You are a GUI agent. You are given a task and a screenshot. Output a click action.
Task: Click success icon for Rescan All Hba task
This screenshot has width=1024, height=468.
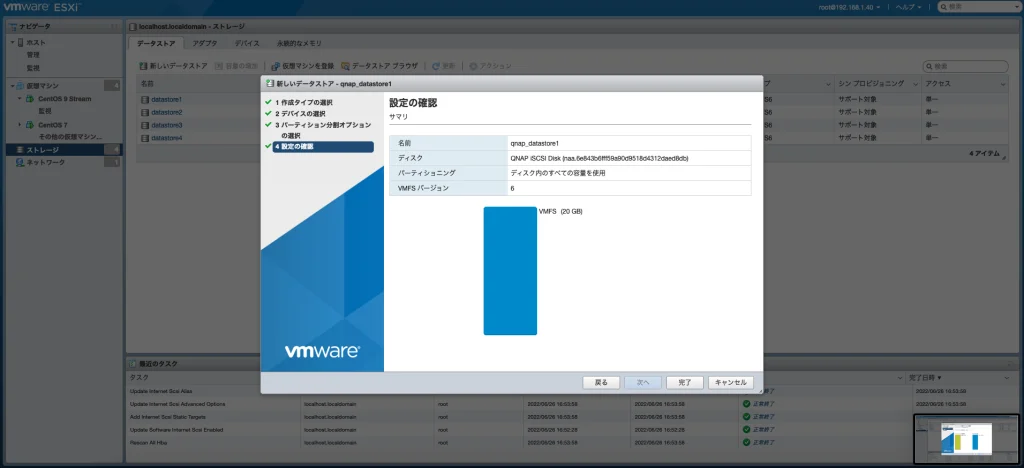[746, 442]
